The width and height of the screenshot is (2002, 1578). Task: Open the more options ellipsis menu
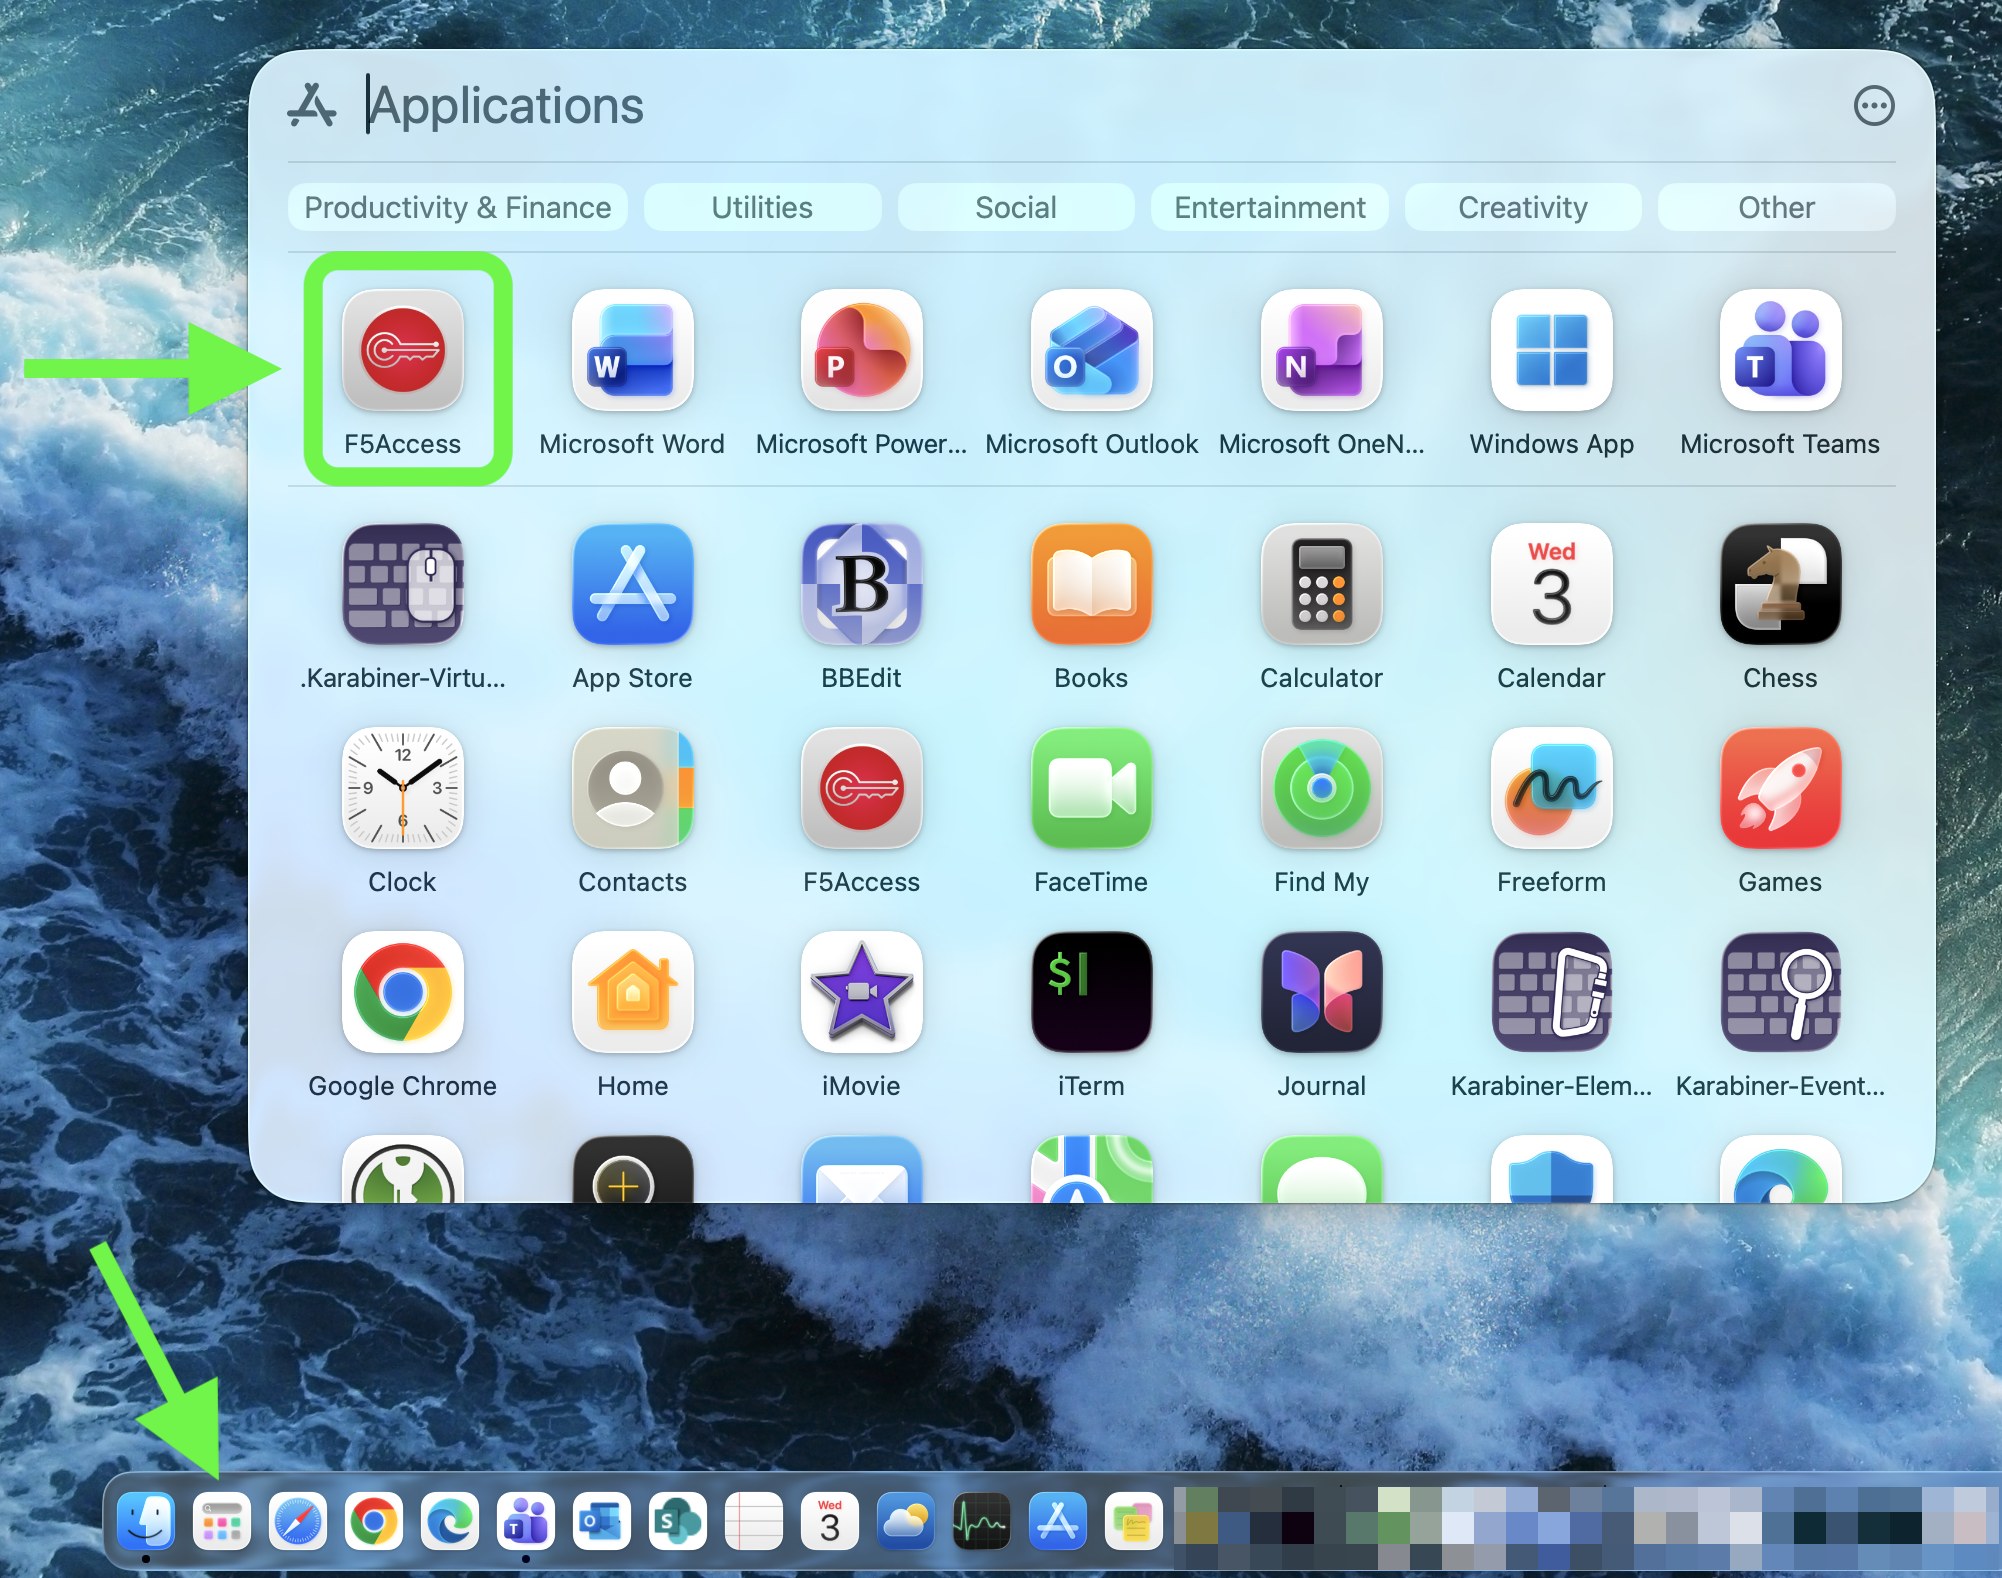1874,105
